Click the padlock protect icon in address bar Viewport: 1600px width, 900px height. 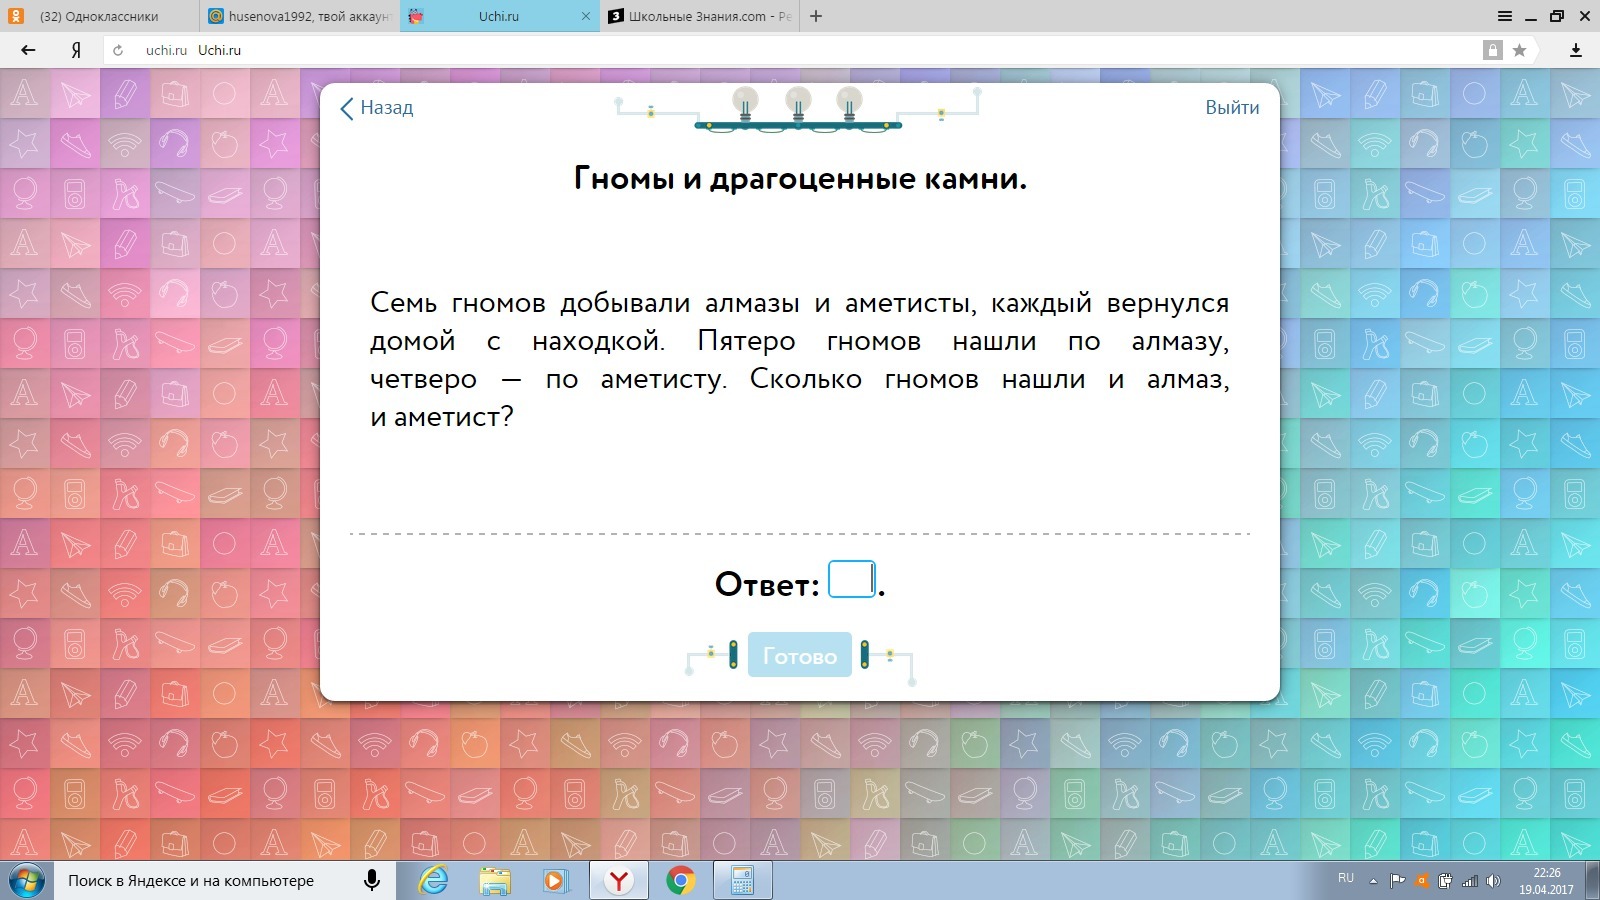(1492, 50)
